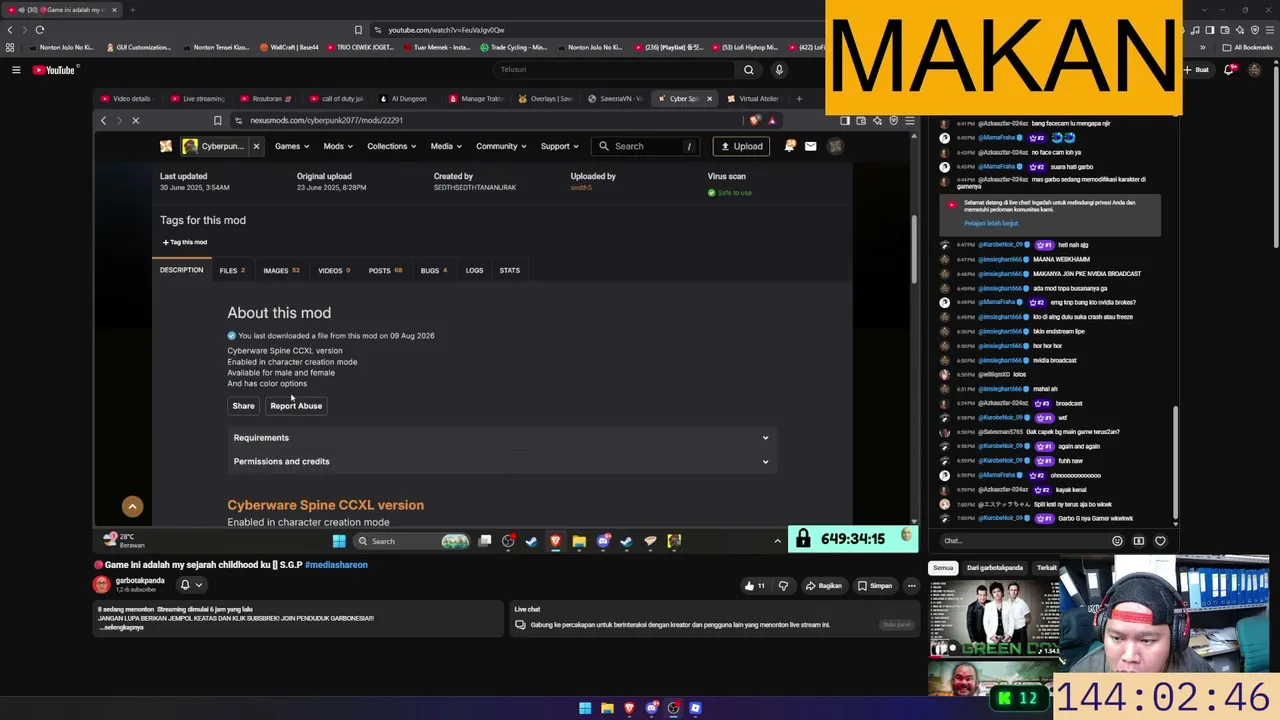The height and width of the screenshot is (720, 1280).
Task: Click the Bagikan share button
Action: (824, 586)
